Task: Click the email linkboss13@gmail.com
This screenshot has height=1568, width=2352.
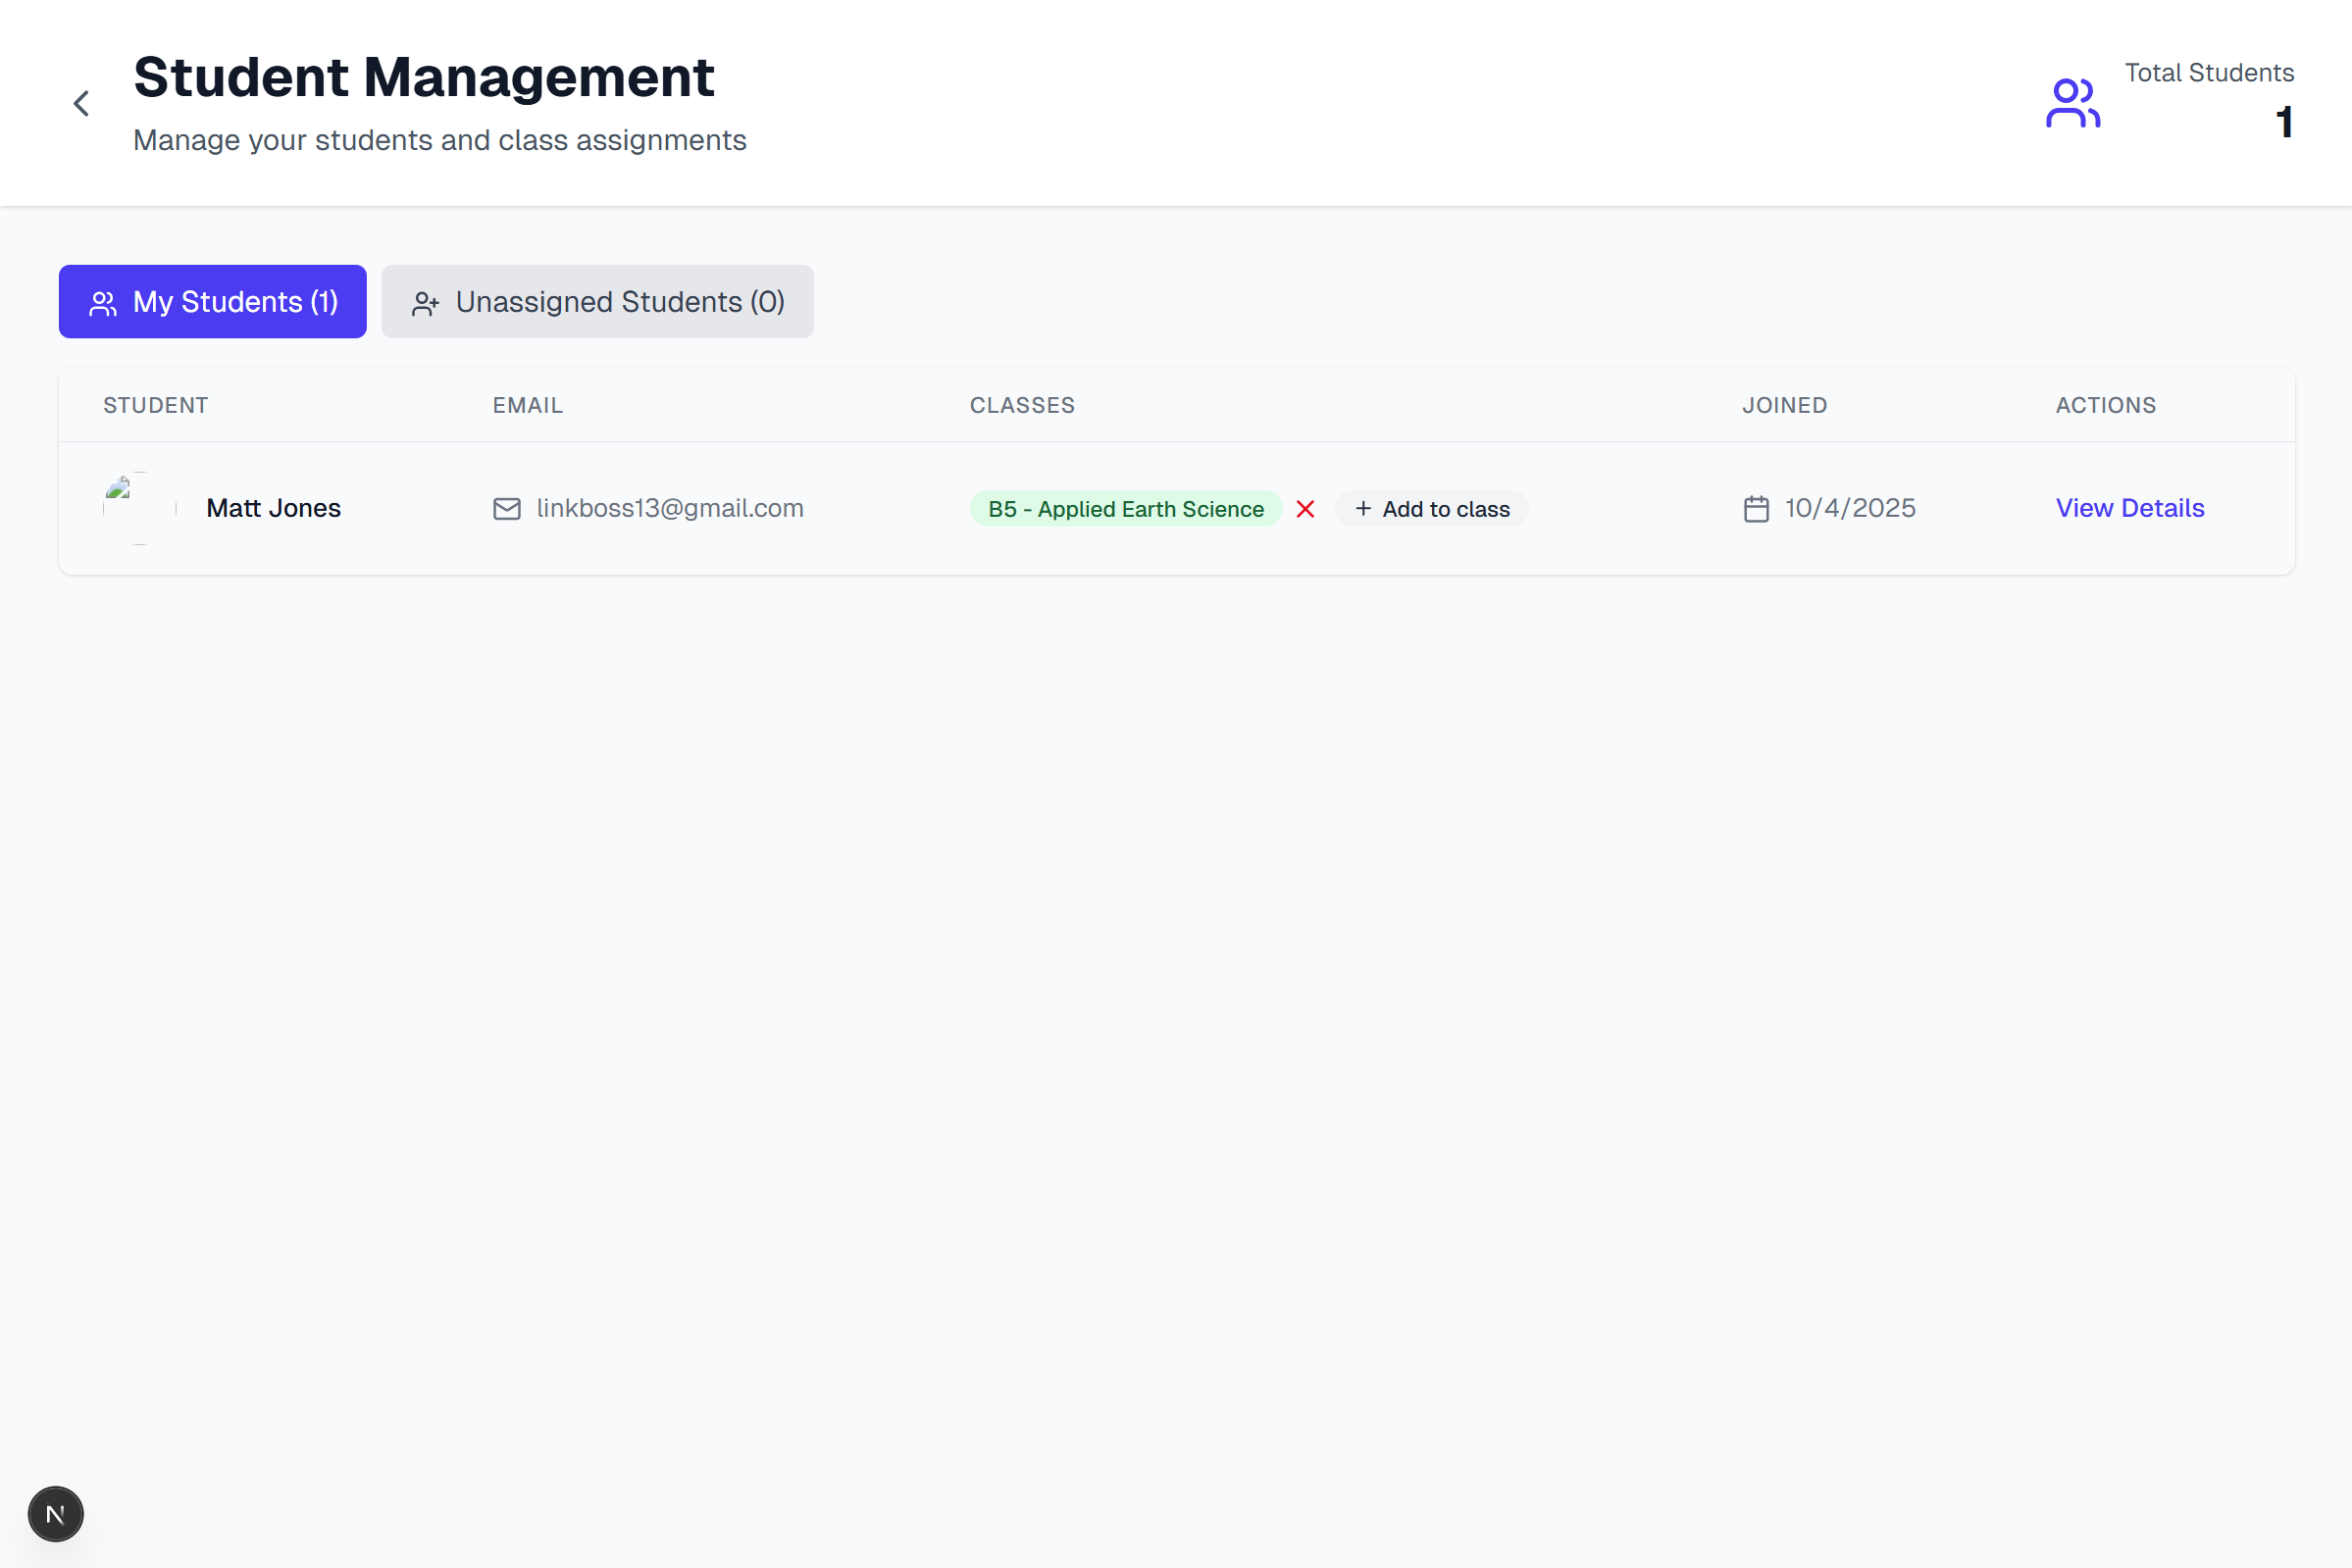Action: tap(669, 508)
